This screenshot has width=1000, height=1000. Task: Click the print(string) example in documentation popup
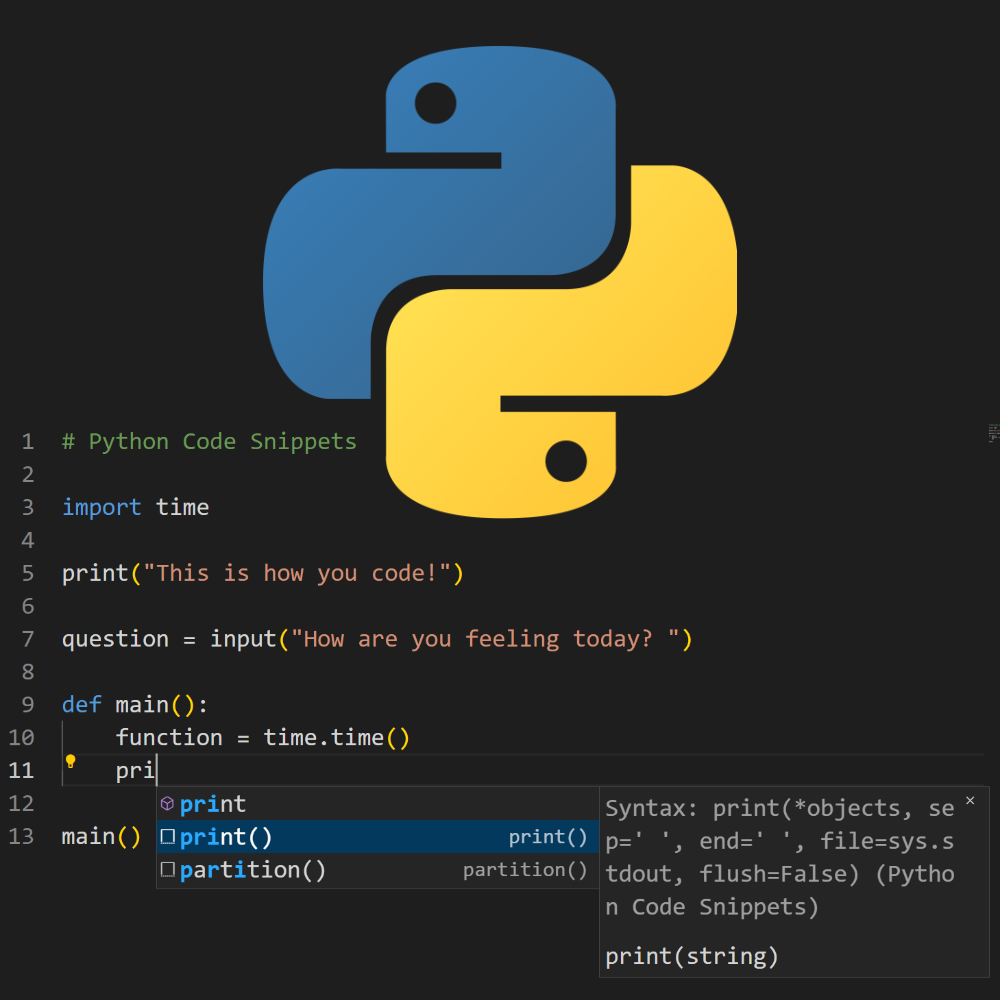tap(691, 956)
